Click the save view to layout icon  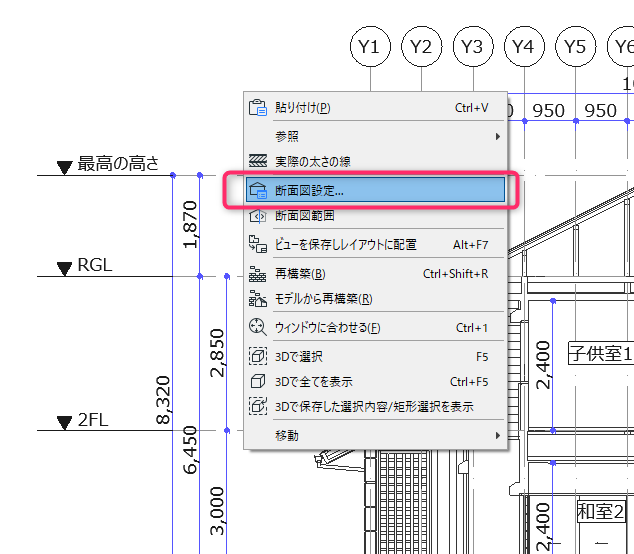(x=258, y=244)
